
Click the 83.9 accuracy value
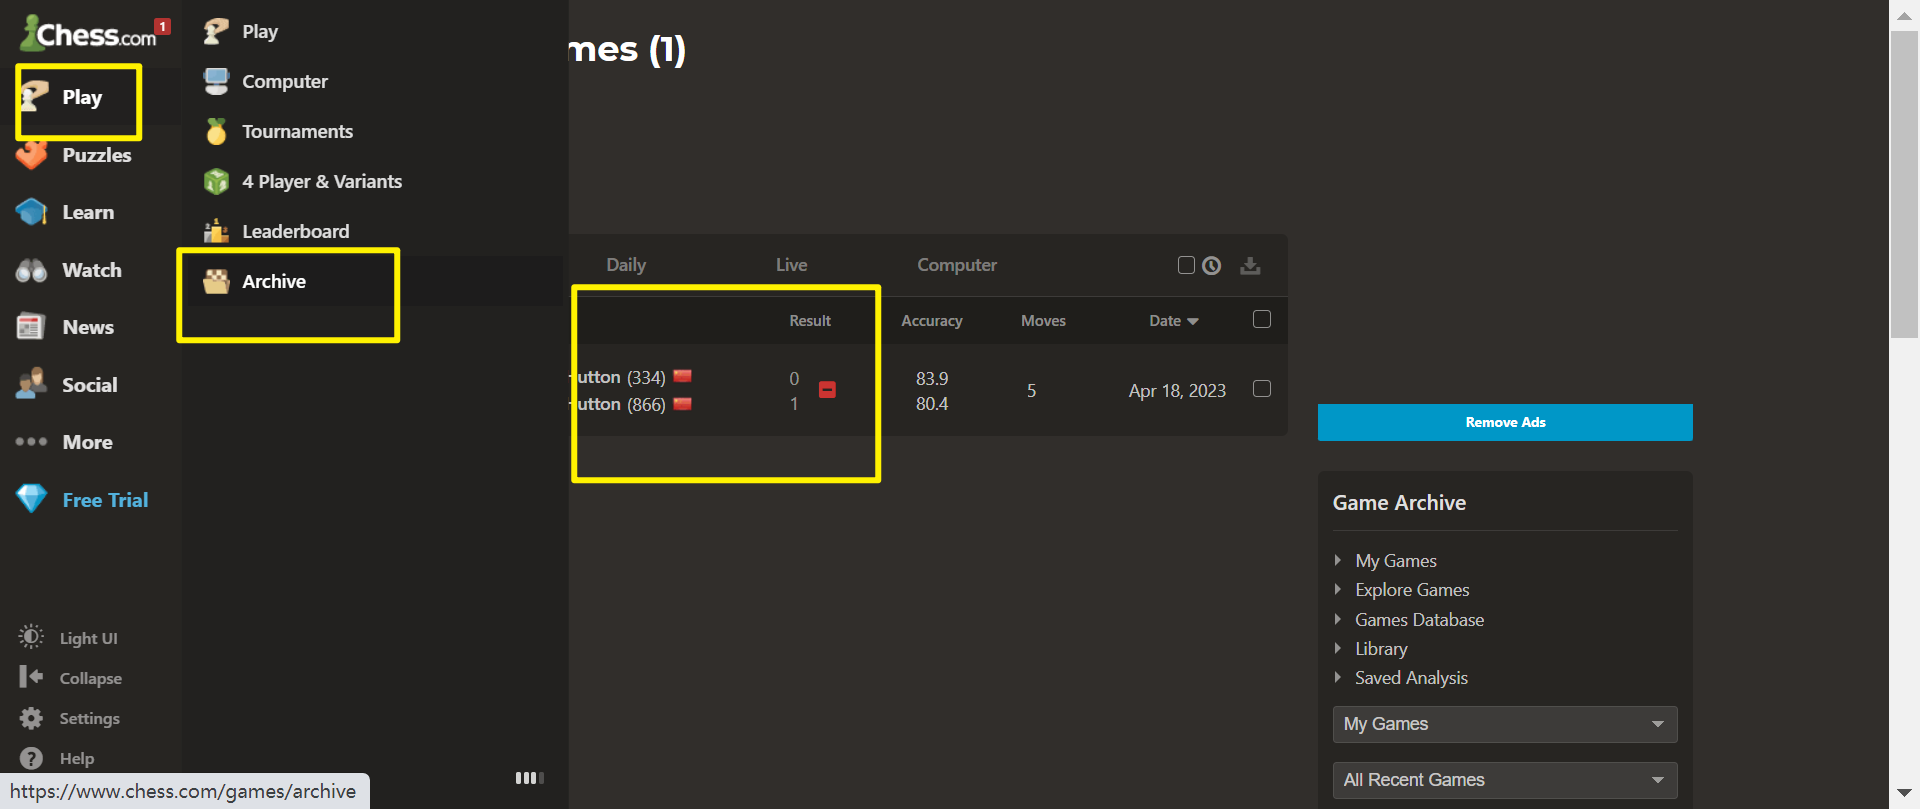[932, 378]
